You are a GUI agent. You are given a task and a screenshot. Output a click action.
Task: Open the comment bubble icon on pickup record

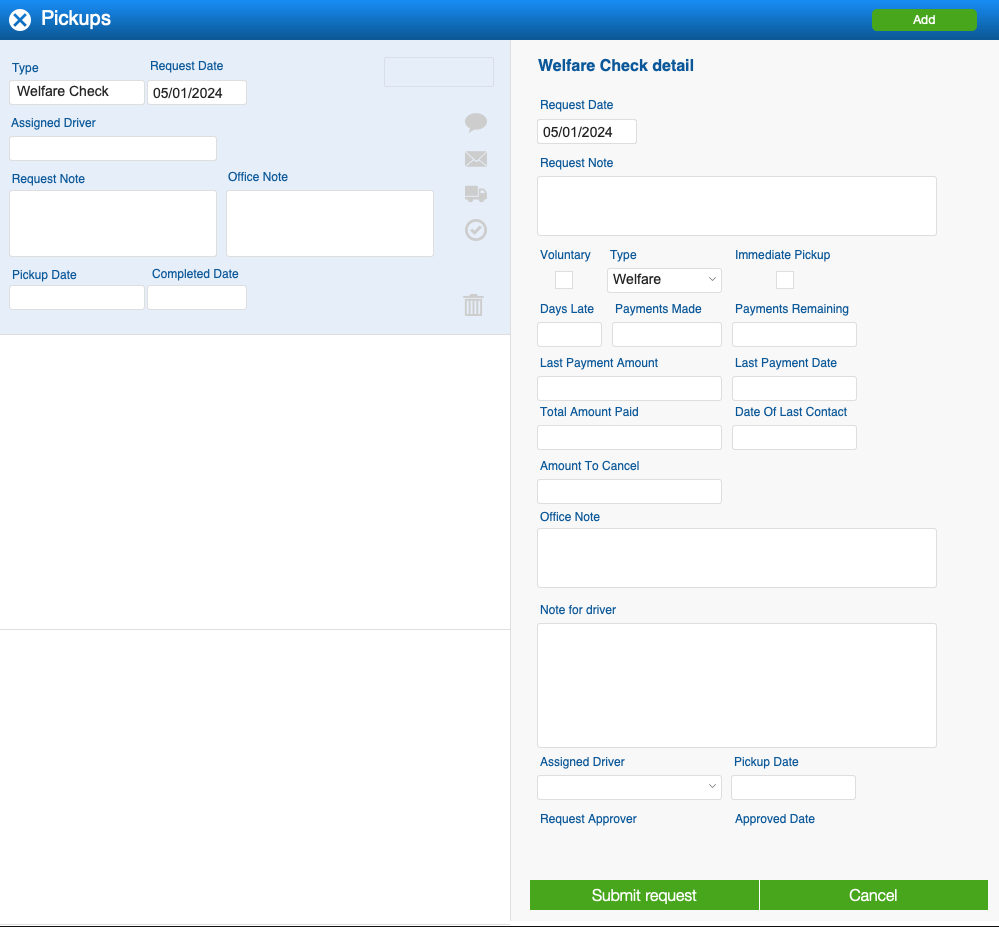tap(476, 122)
